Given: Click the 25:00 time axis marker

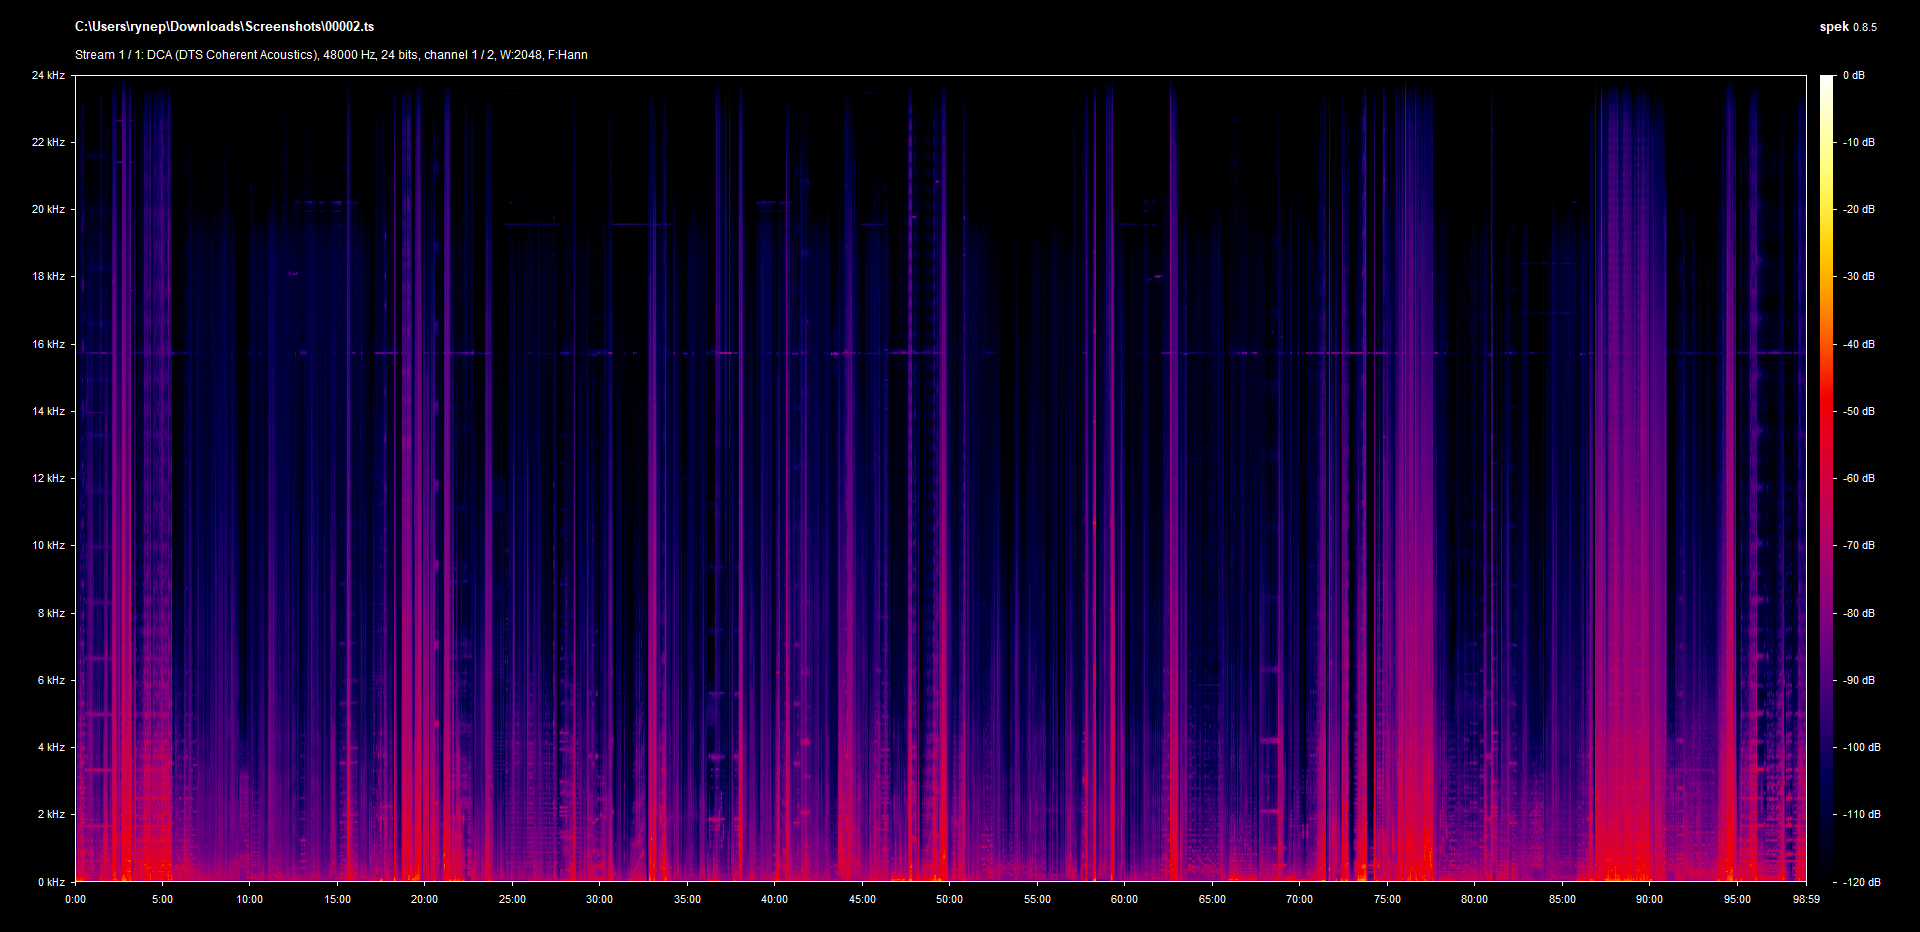Looking at the screenshot, I should 512,900.
